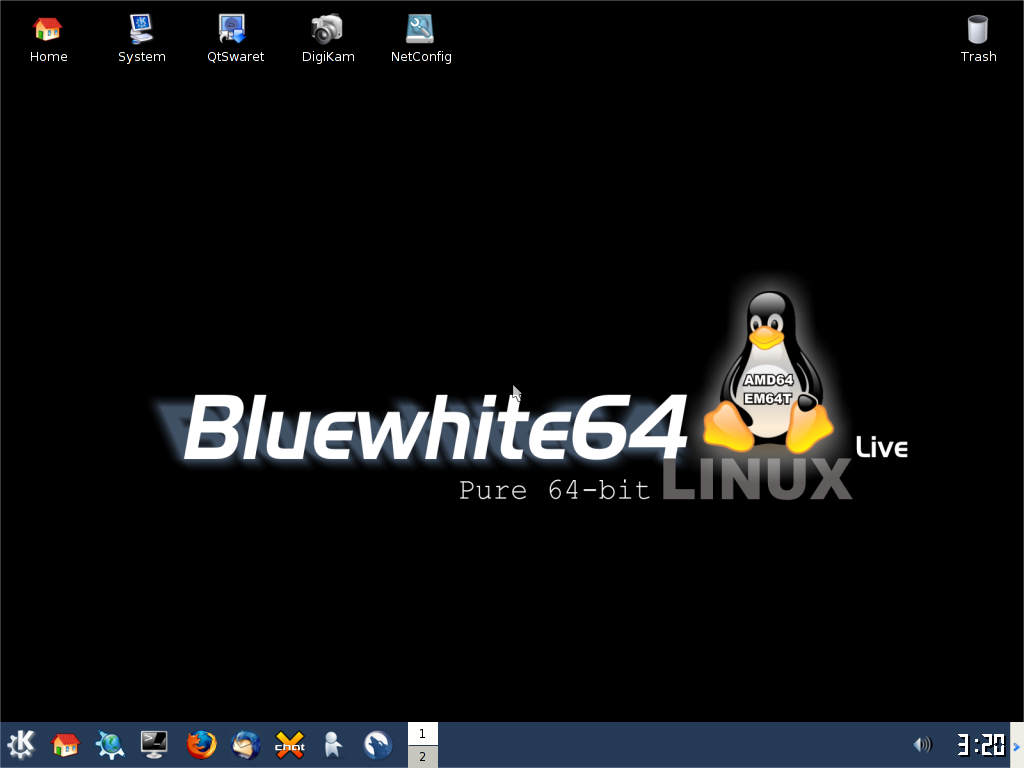Open the Home desktop icon
Screen dimensions: 1024x768
(48, 39)
